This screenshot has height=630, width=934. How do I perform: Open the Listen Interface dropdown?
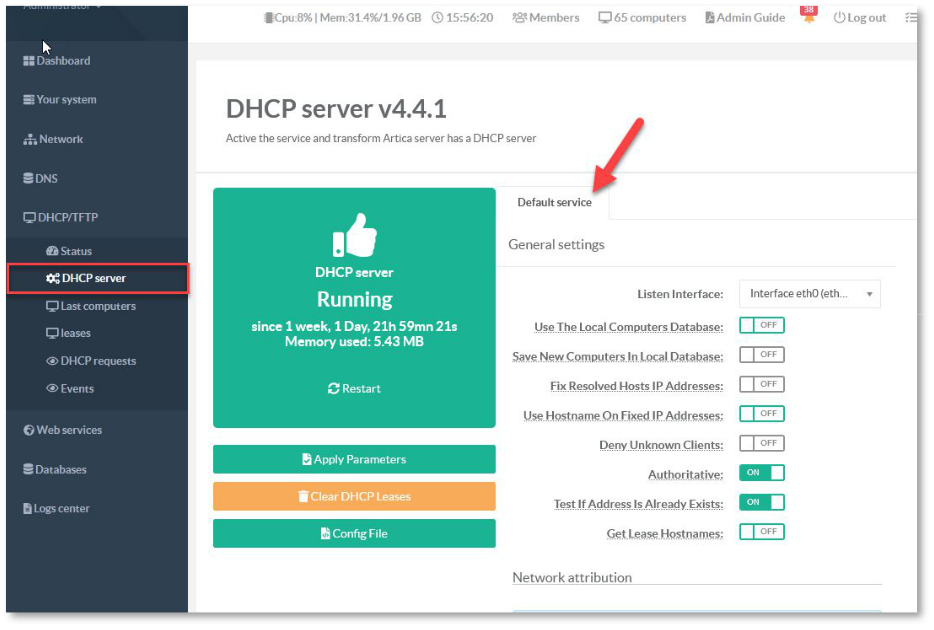[809, 294]
